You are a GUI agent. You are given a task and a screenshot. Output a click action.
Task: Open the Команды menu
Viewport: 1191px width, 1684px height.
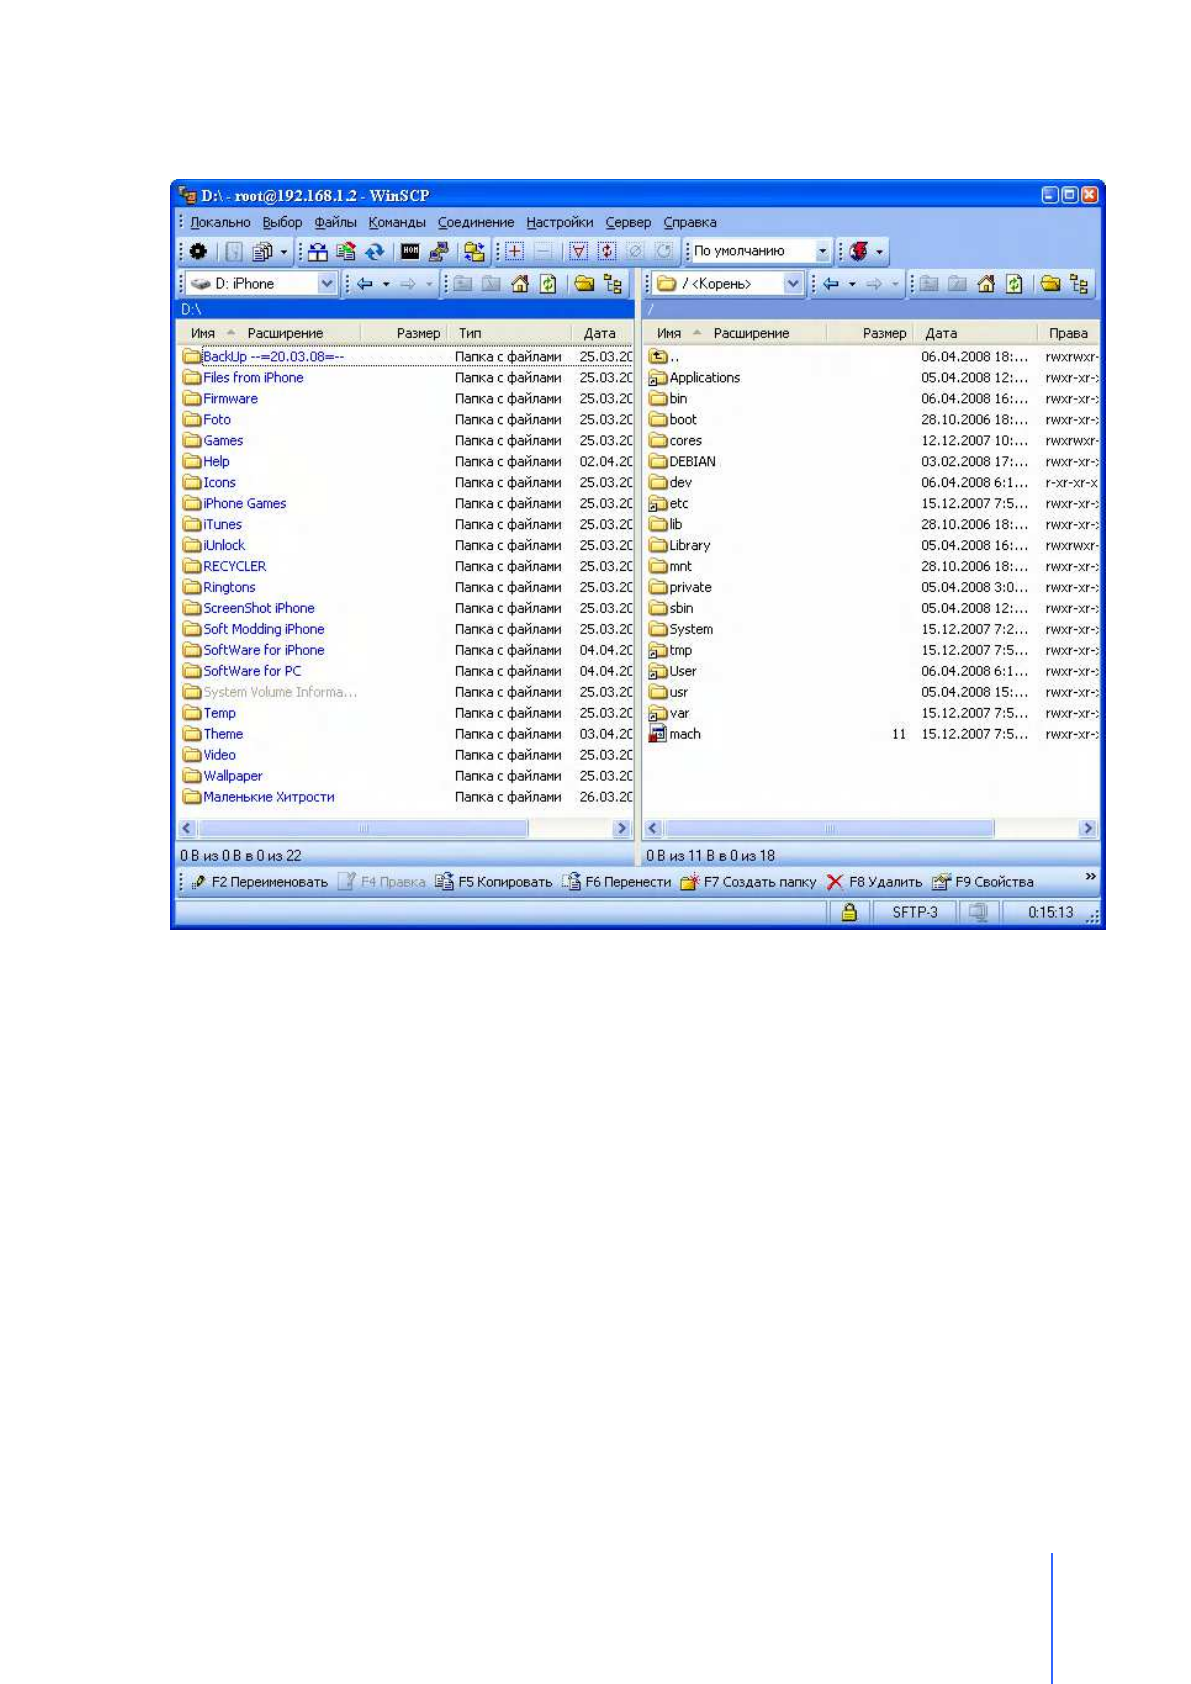(397, 222)
